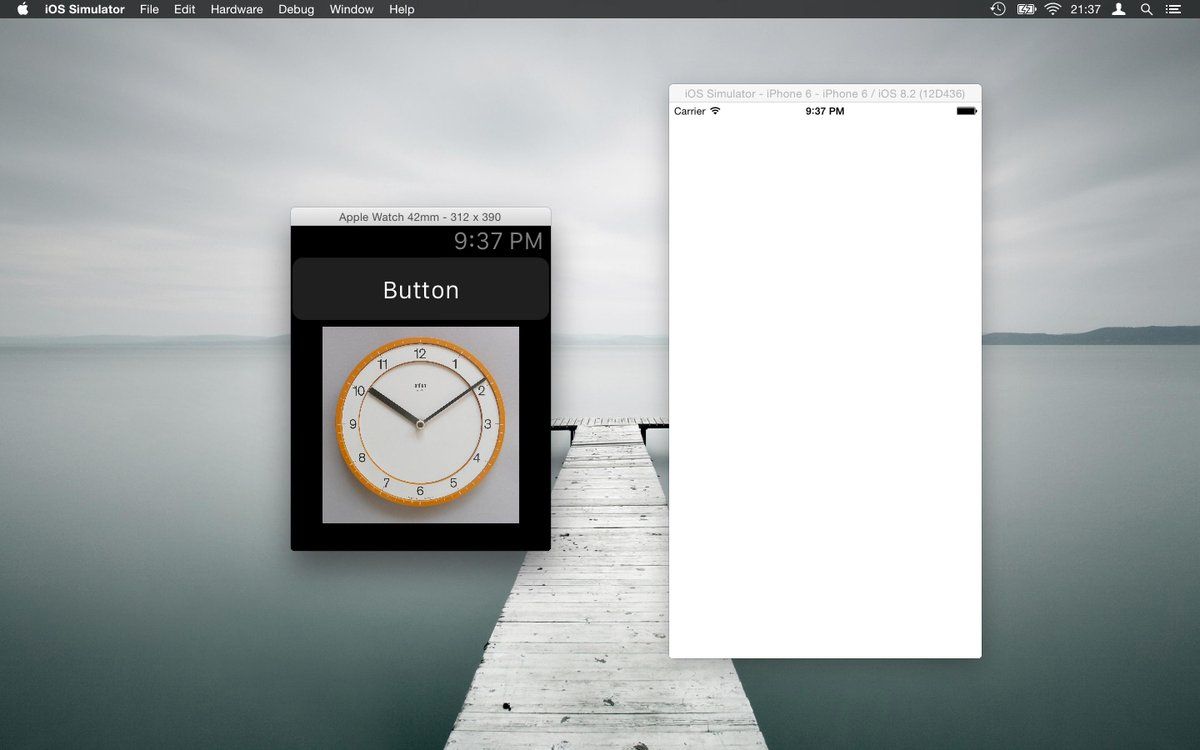Click the Apple Watch 42mm window title bar
The image size is (1200, 750).
click(420, 216)
